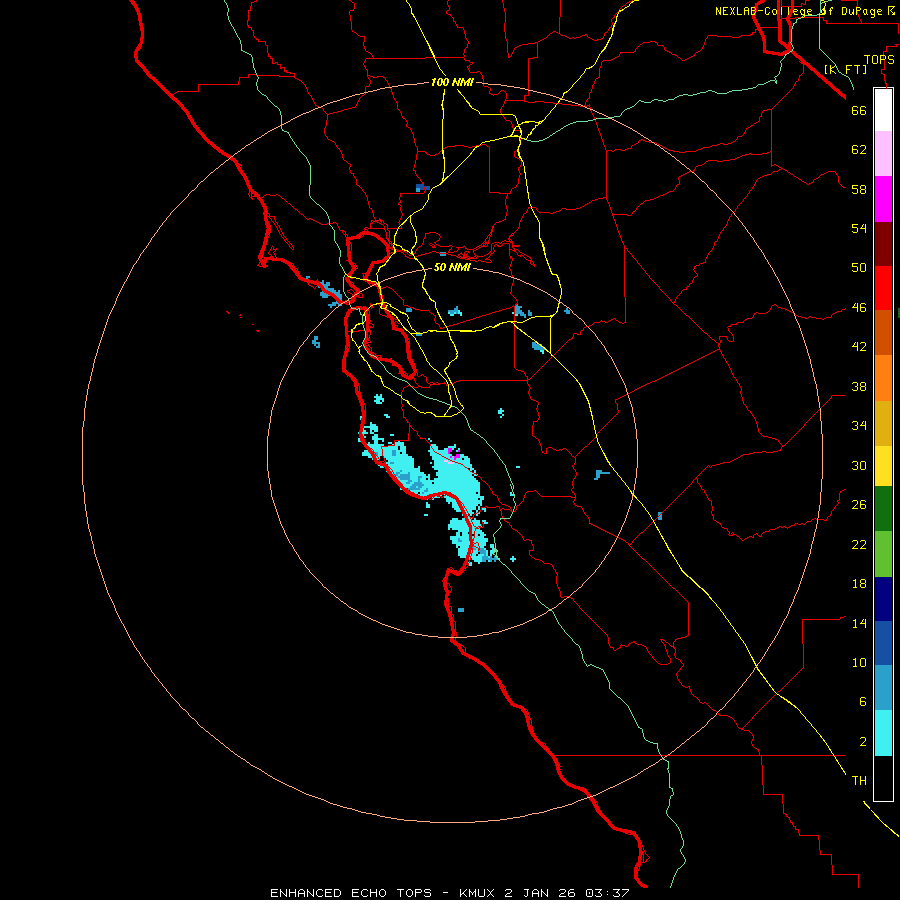Click the "14" legend value
Image resolution: width=900 pixels, height=900 pixels.
(859, 623)
